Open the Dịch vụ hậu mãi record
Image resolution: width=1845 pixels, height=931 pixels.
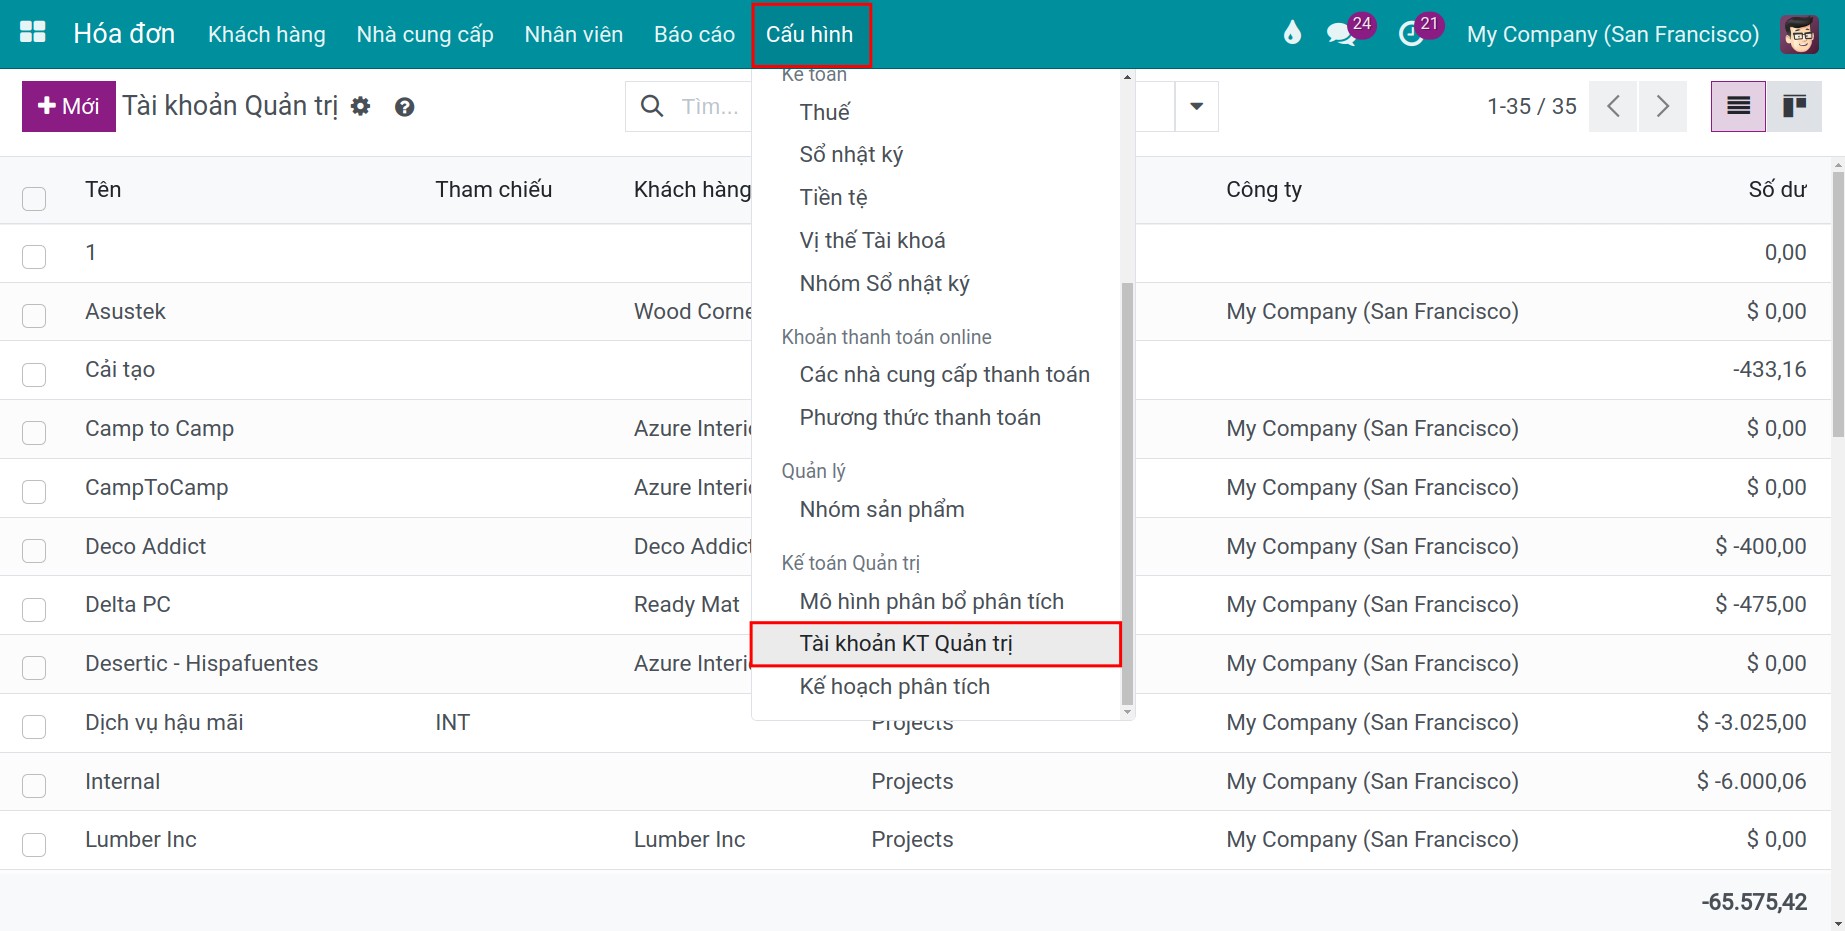click(x=164, y=722)
